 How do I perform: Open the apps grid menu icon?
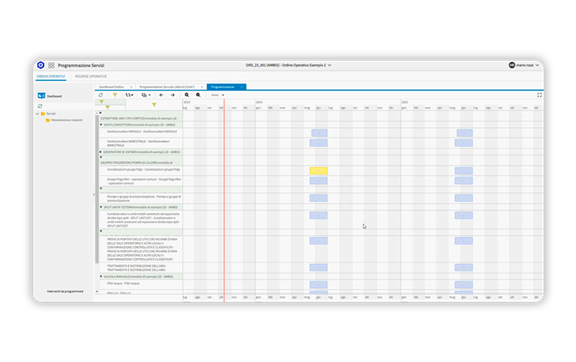[x=51, y=65]
